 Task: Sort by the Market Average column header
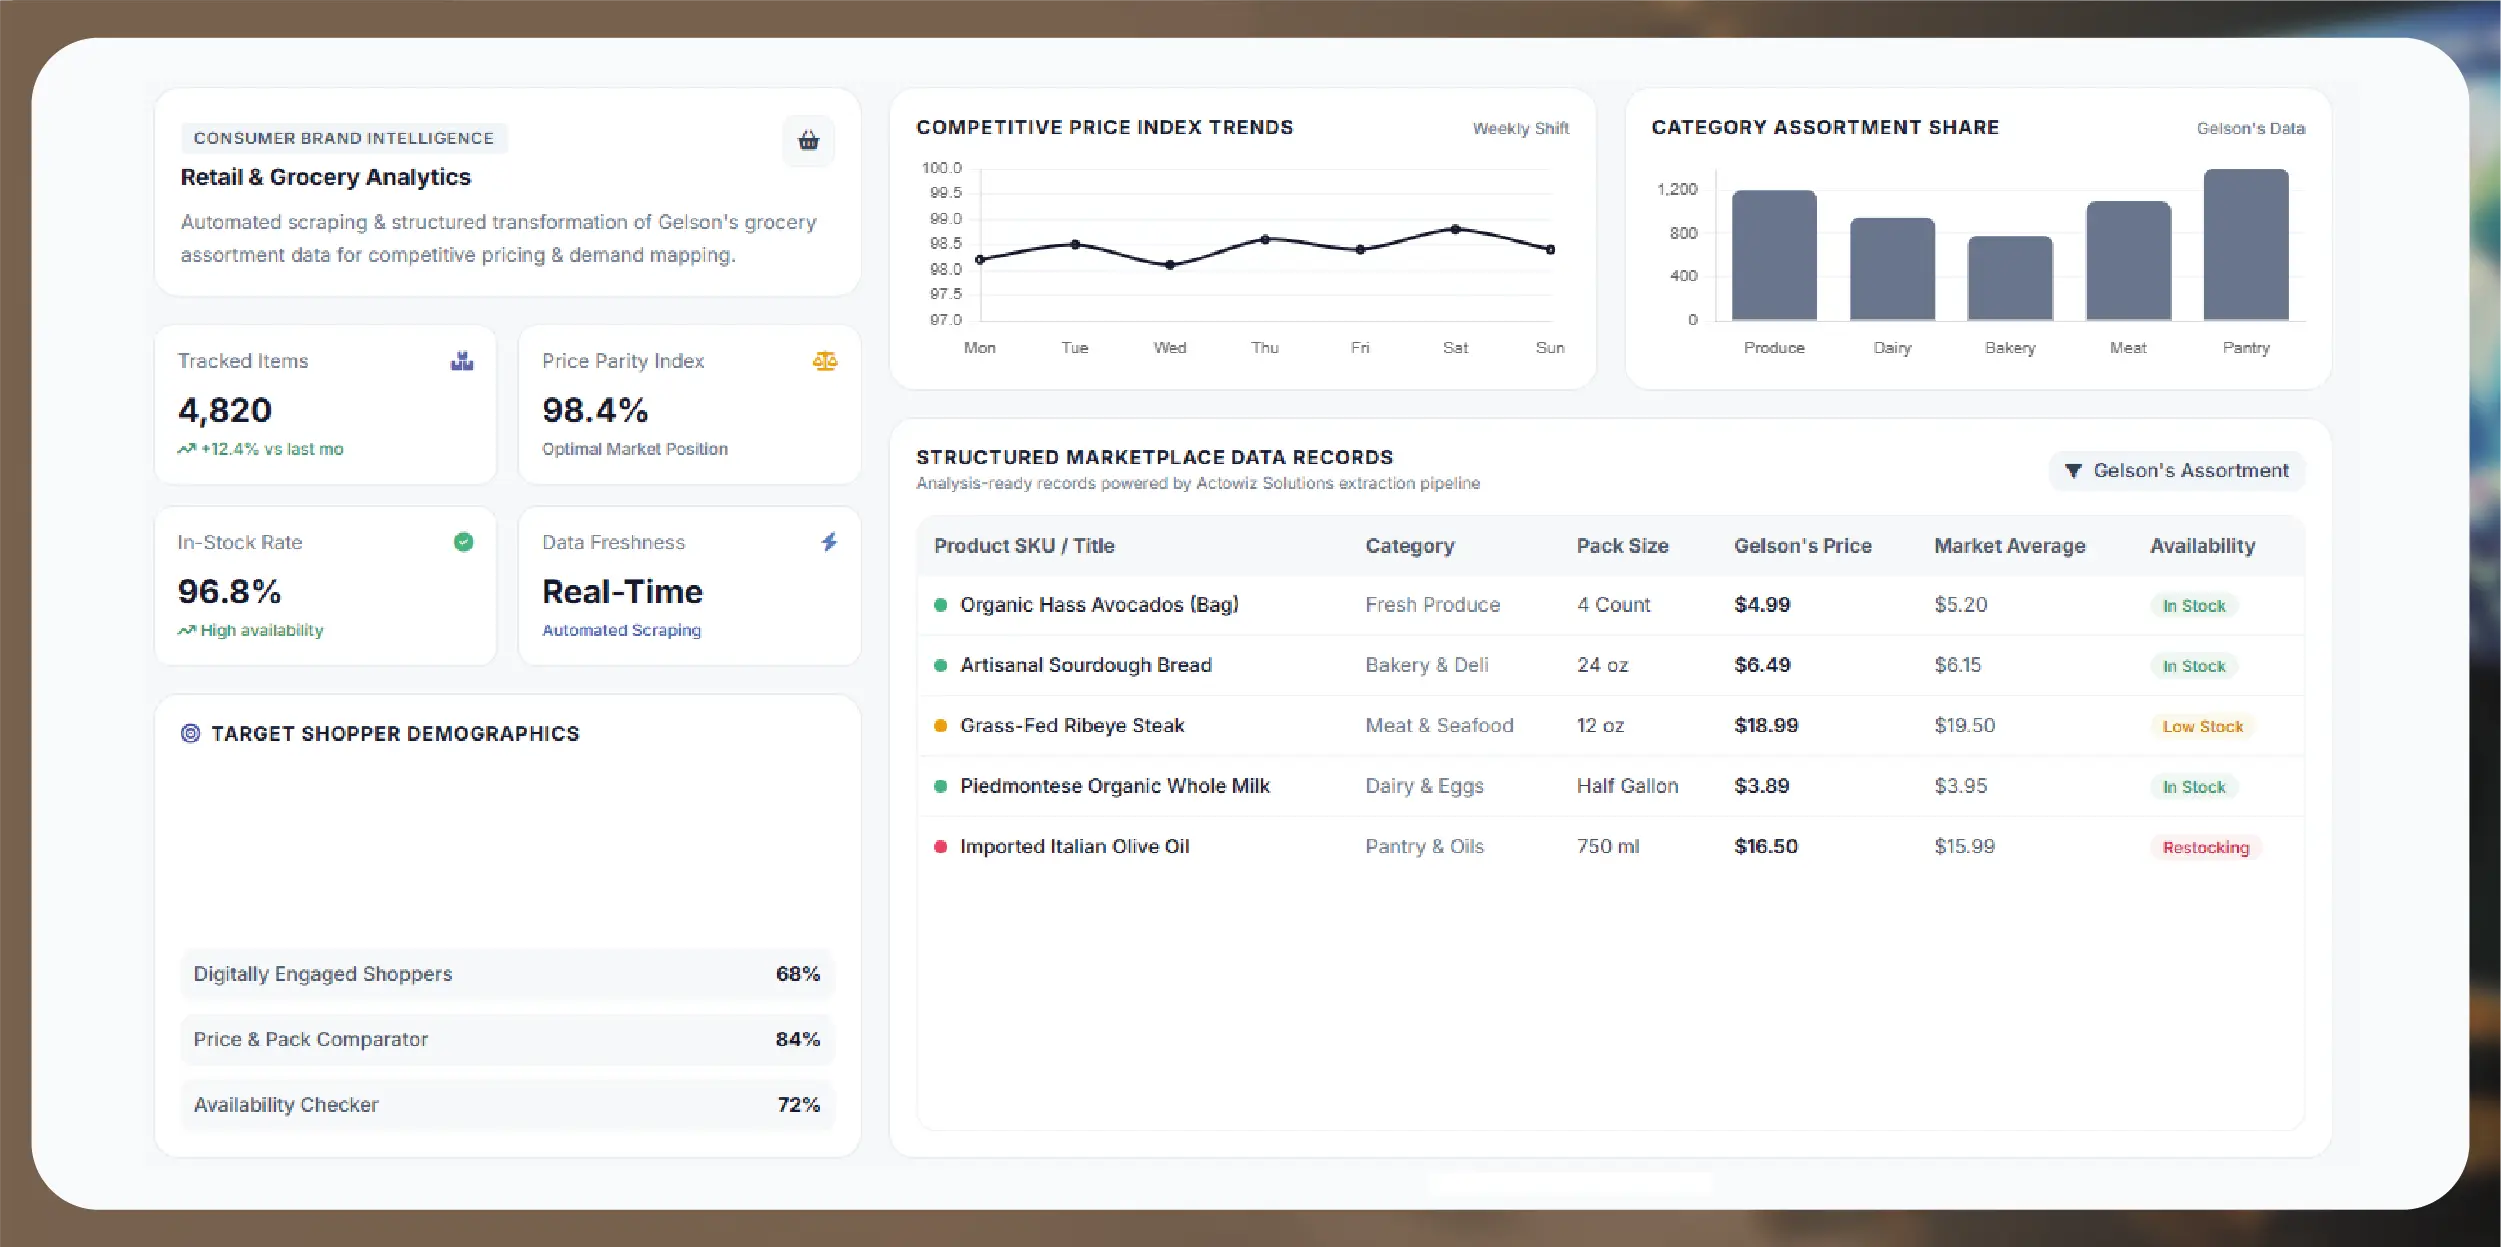coord(2010,546)
